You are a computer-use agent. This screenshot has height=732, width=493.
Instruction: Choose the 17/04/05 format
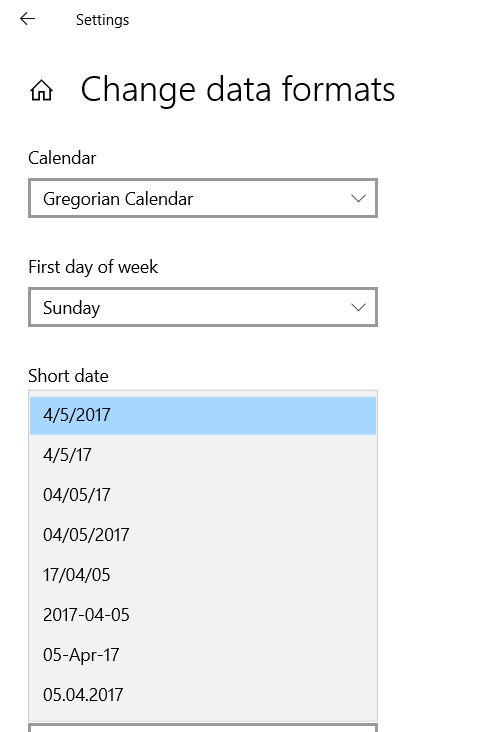[x=203, y=575]
